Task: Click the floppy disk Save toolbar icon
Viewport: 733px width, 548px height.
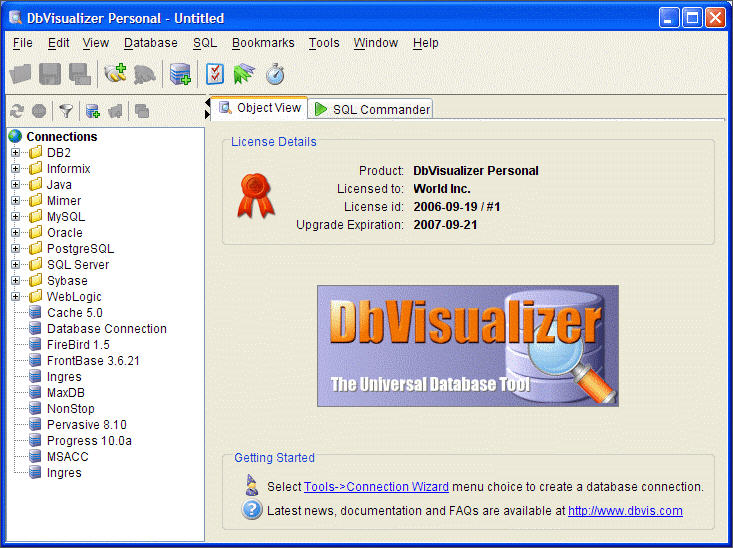Action: click(50, 74)
